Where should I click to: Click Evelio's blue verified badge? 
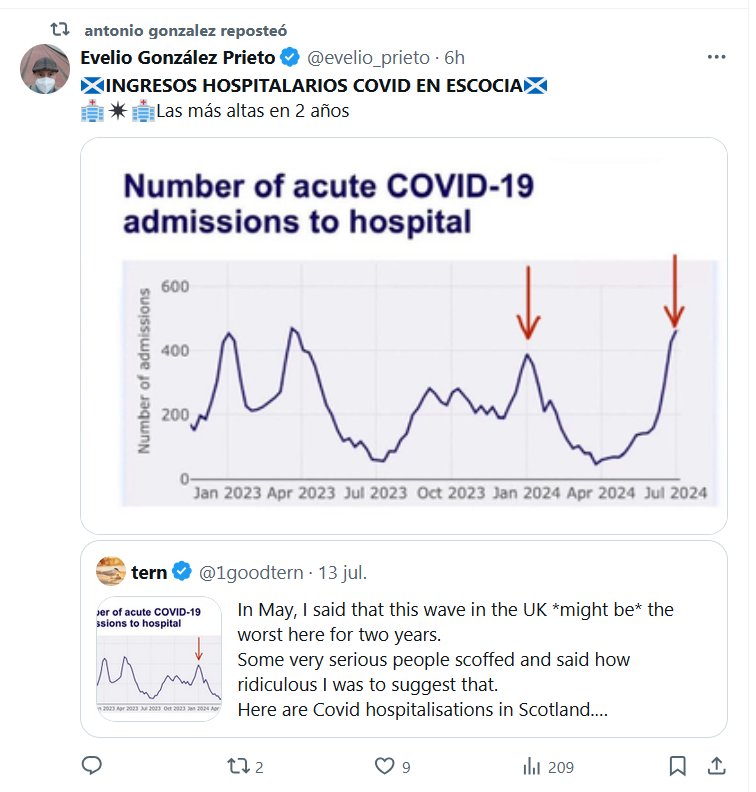290,57
